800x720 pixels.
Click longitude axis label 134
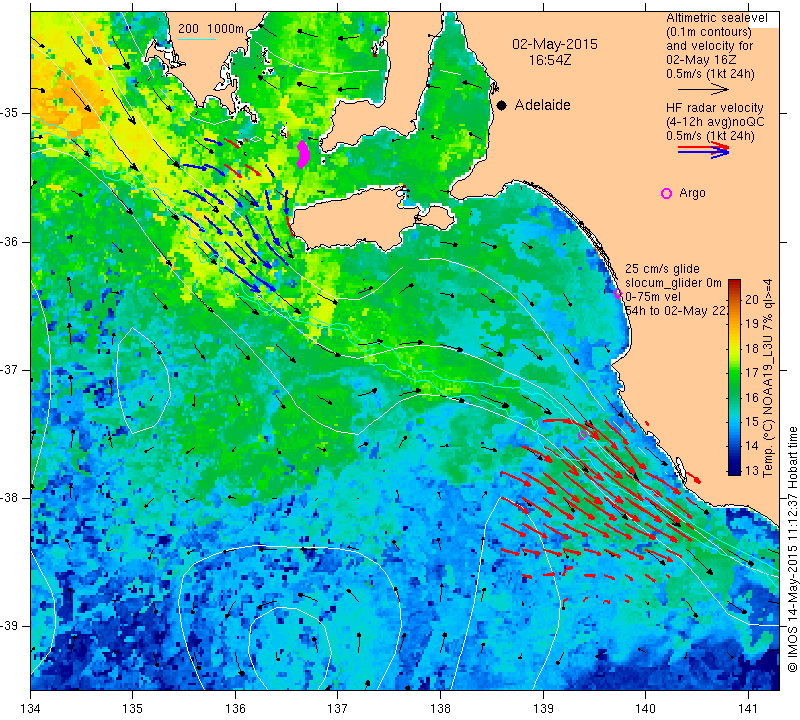click(31, 708)
